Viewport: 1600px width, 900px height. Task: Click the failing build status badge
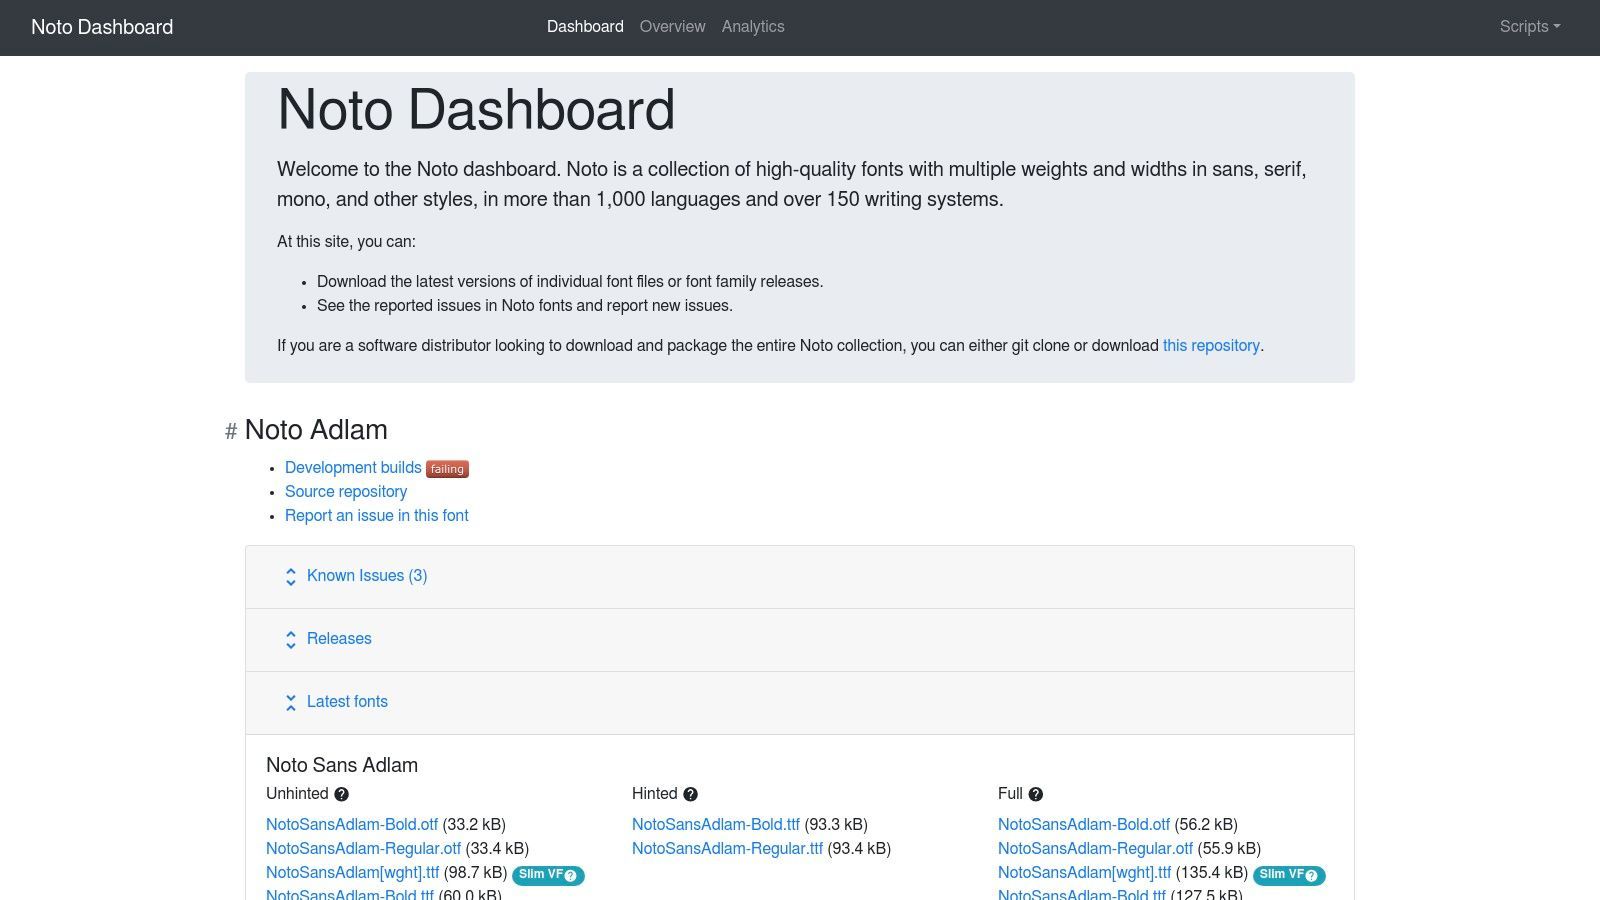[x=447, y=469]
